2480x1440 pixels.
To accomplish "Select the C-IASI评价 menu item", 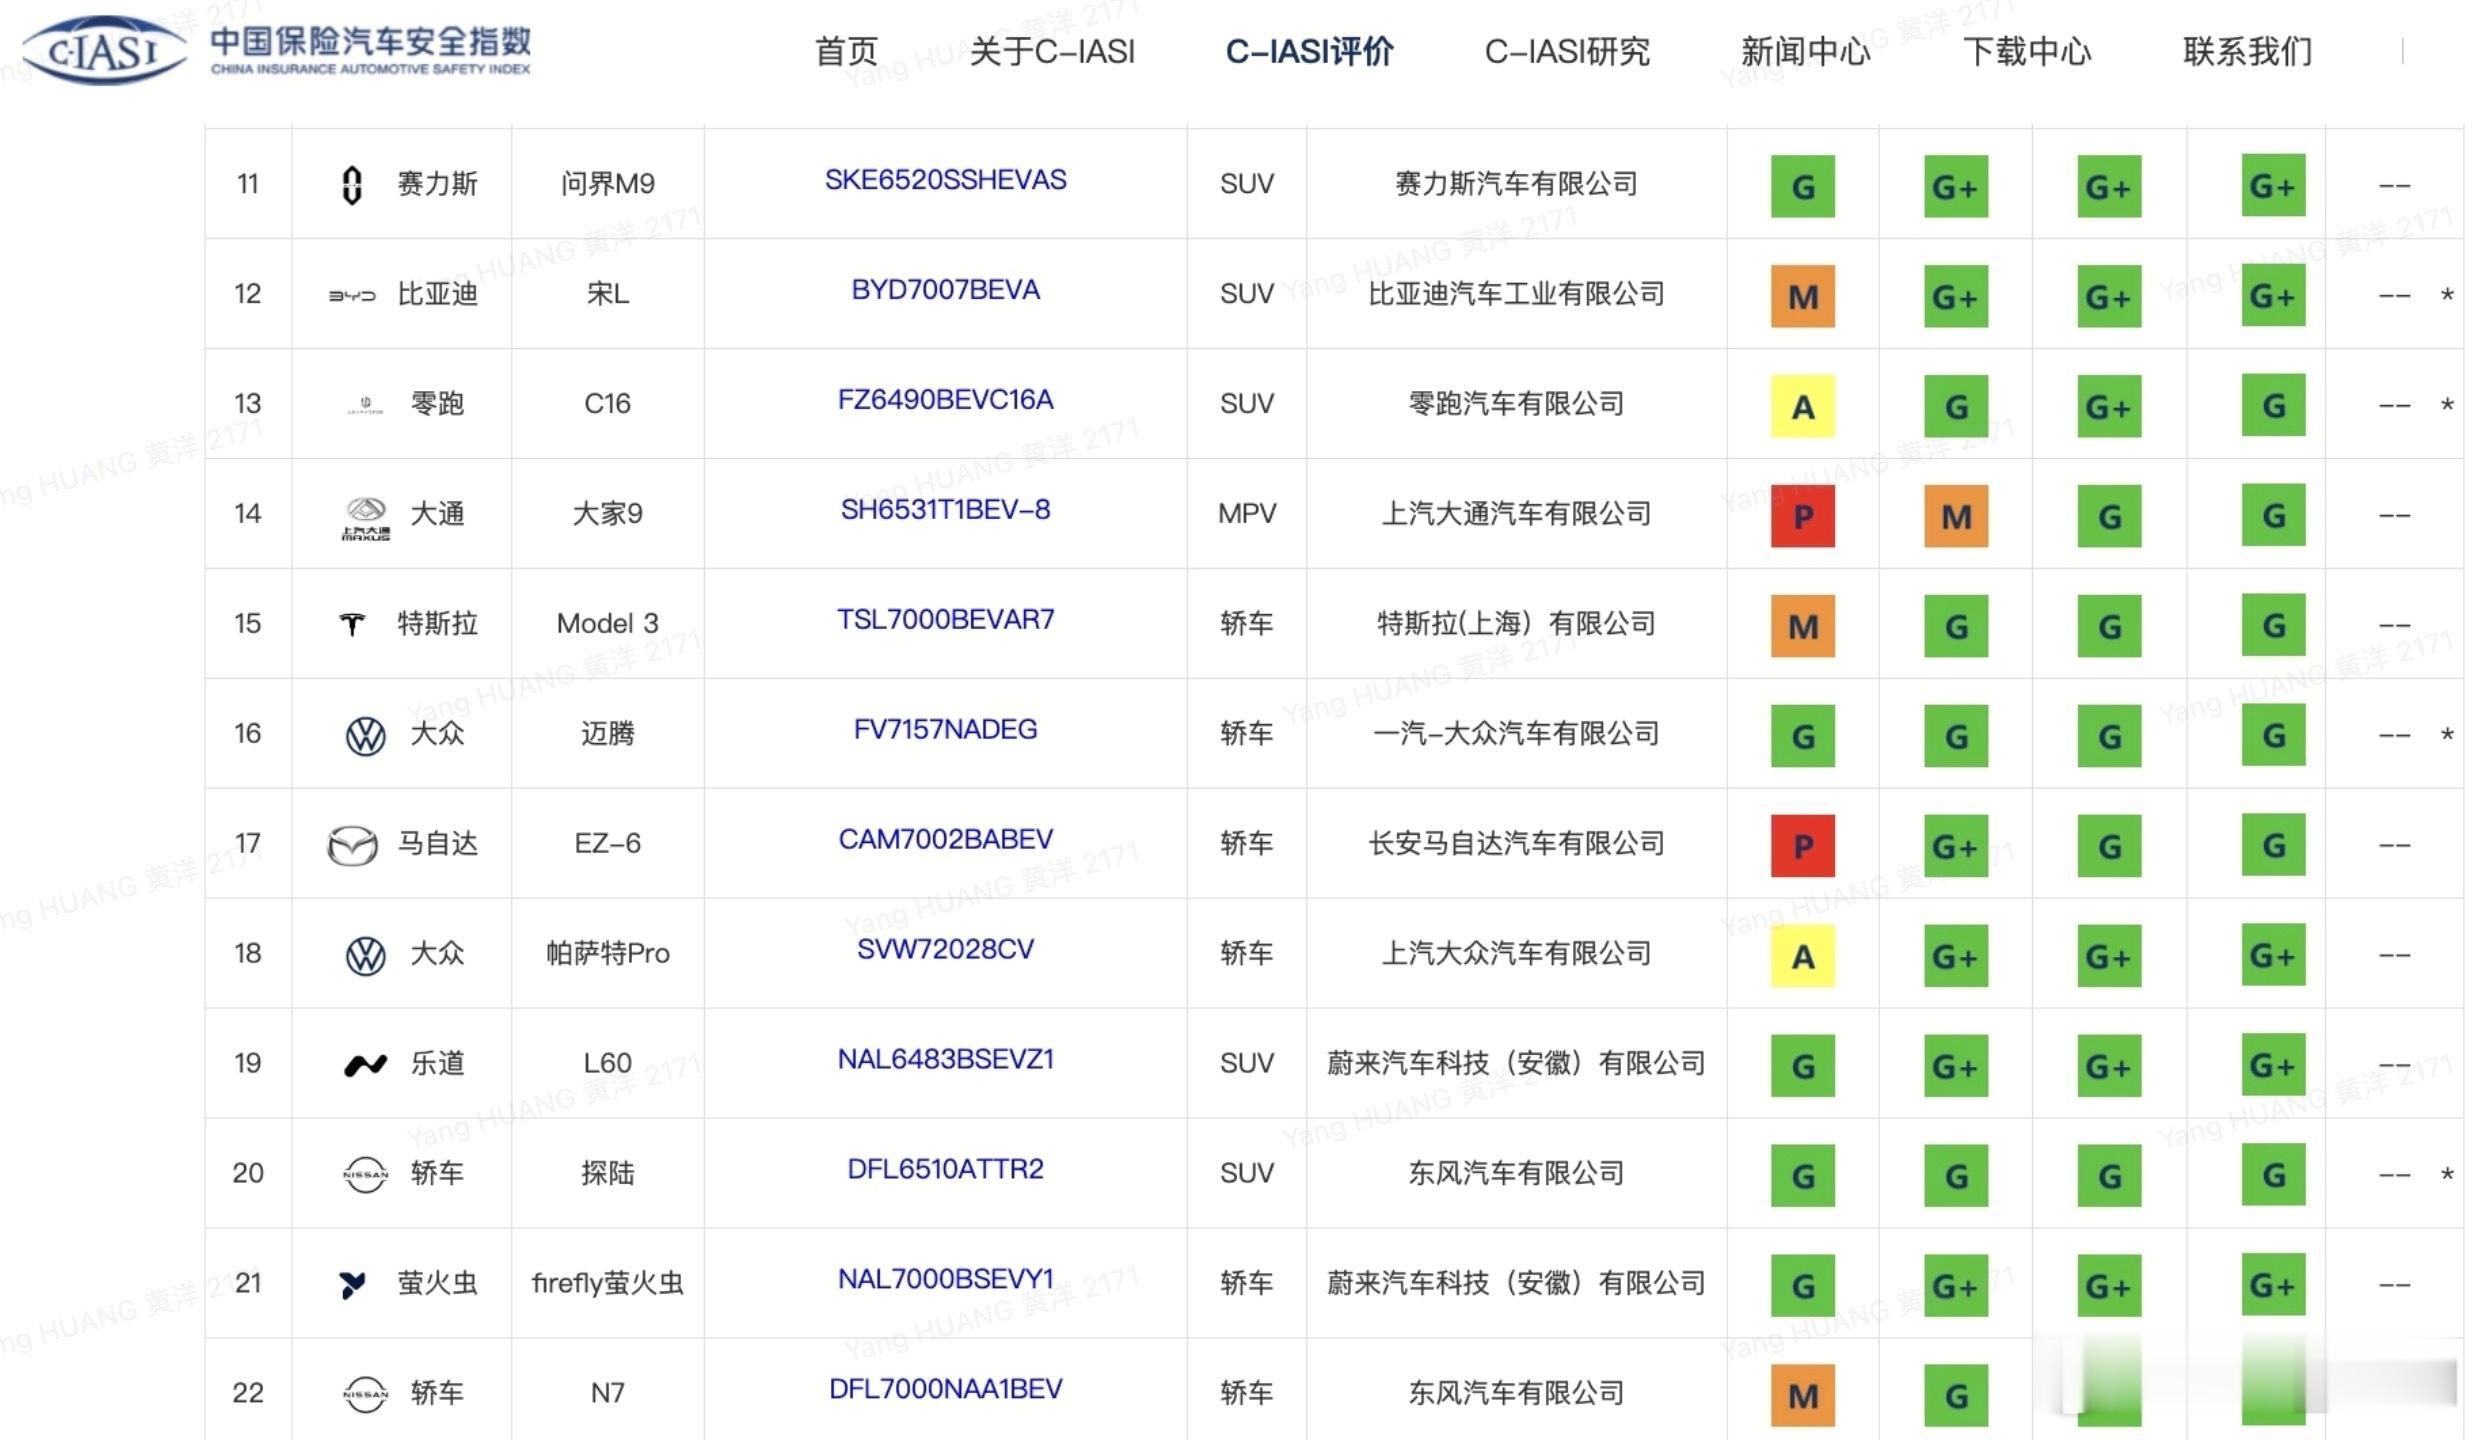I will pos(1309,51).
